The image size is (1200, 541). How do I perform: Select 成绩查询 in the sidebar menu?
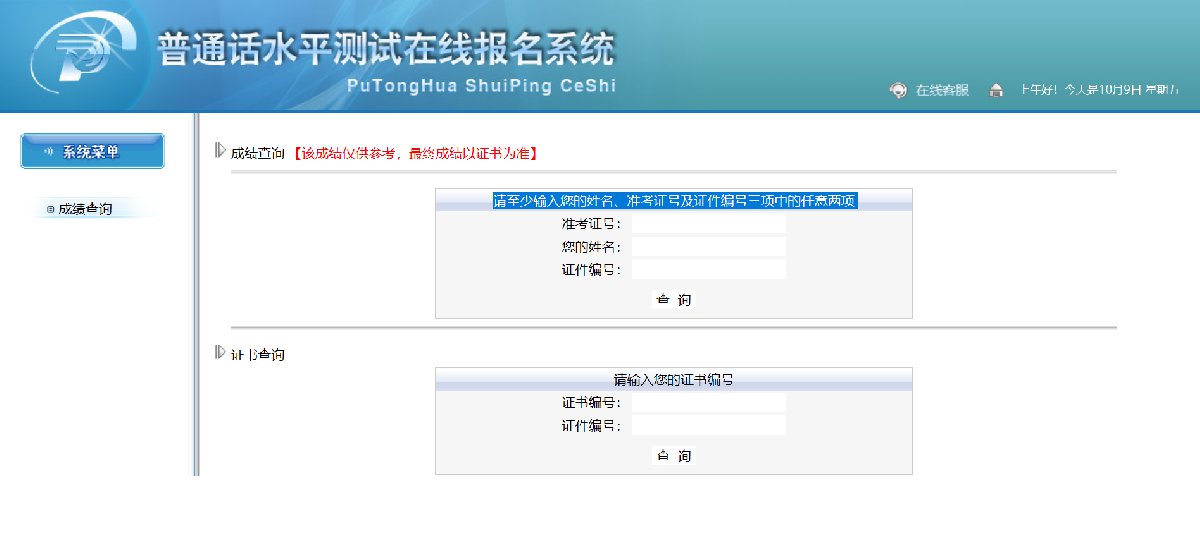(x=85, y=209)
